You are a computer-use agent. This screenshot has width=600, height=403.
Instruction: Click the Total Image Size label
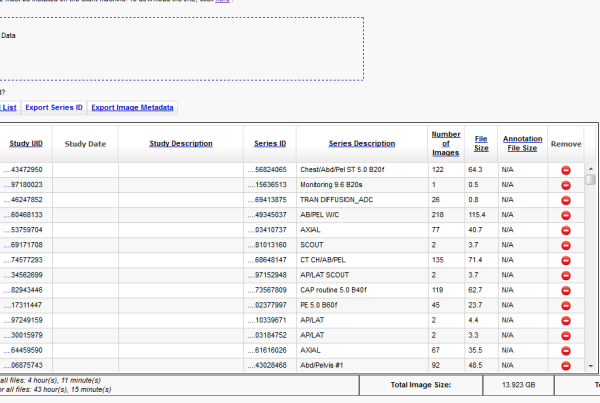click(421, 385)
